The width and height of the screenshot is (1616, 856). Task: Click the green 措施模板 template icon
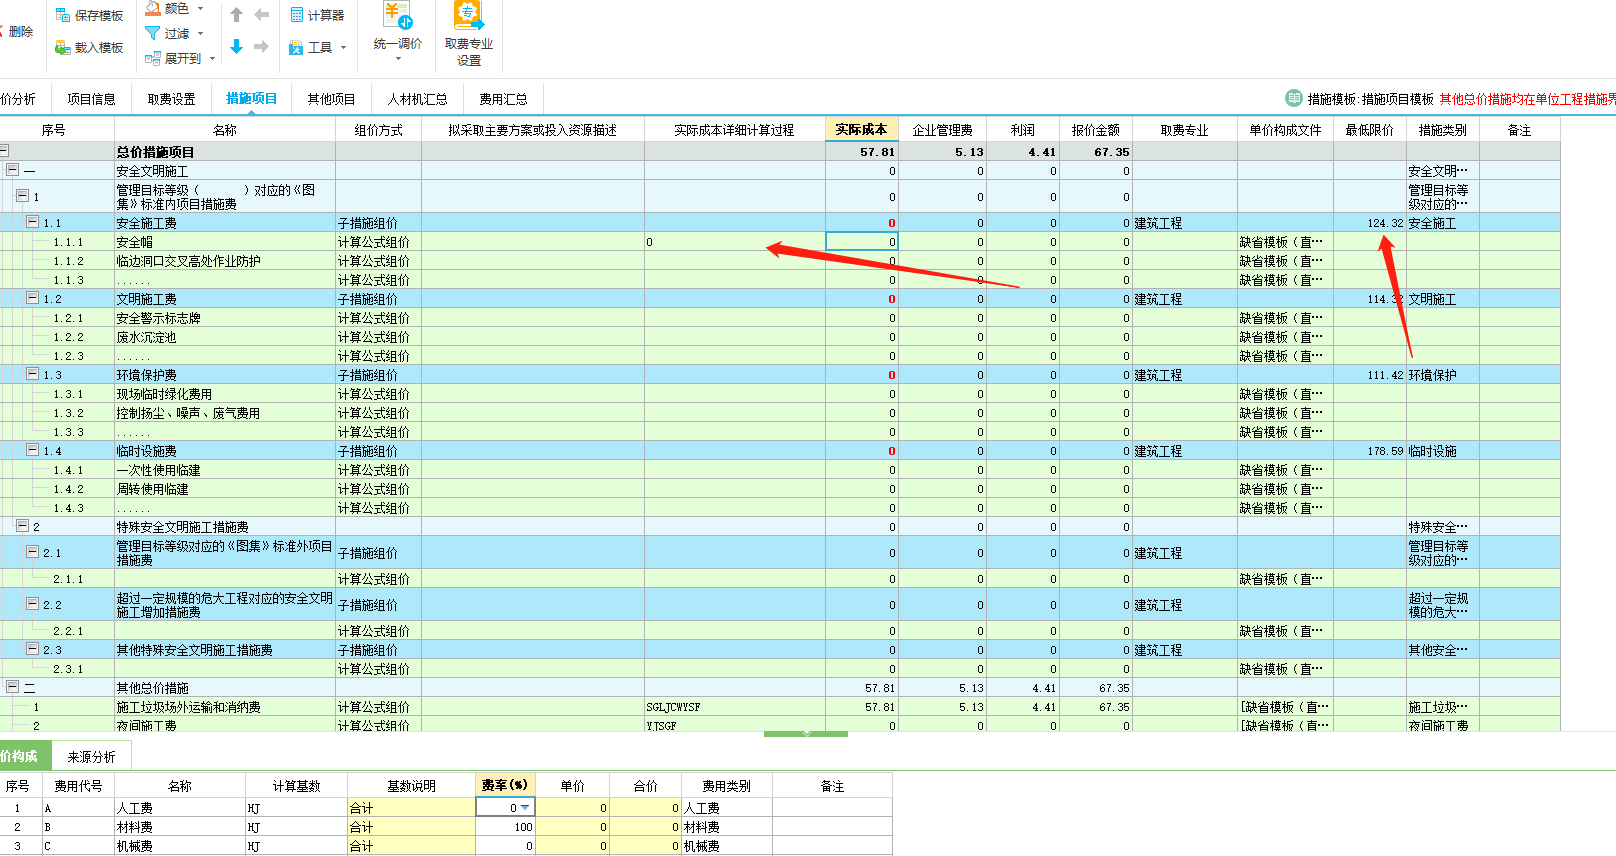1294,98
